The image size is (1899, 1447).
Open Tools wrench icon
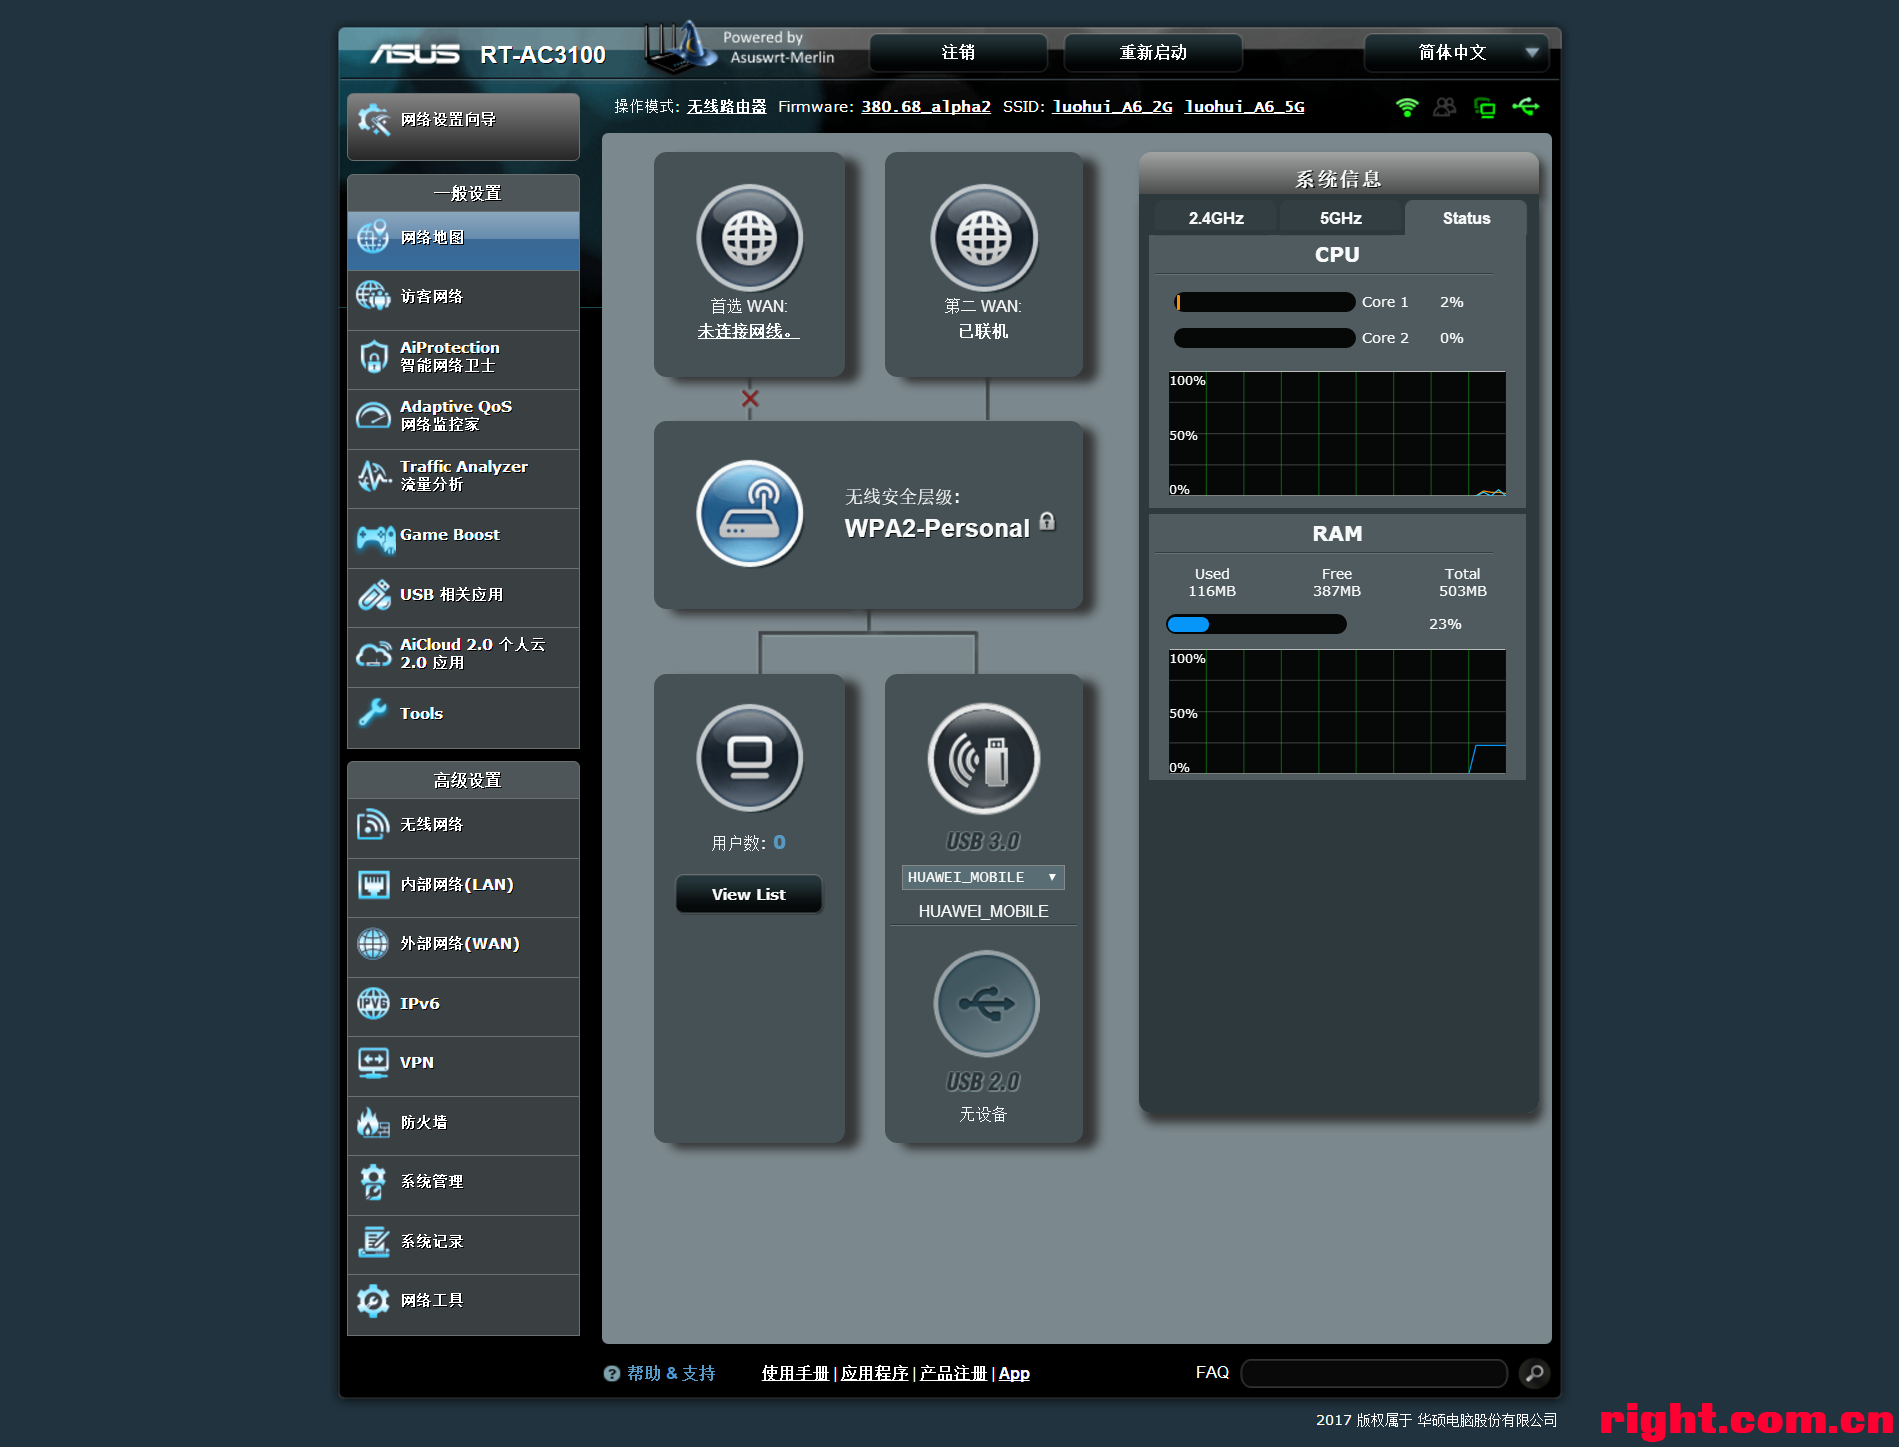pos(373,713)
